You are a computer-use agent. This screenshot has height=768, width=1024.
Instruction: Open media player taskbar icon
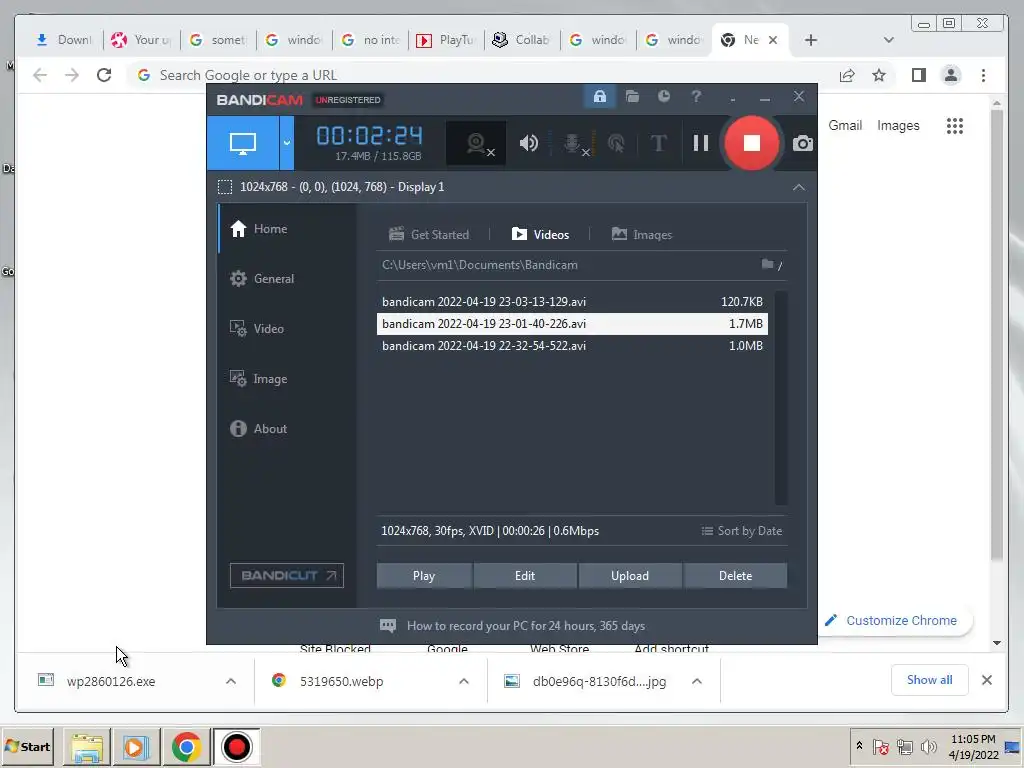pos(136,747)
